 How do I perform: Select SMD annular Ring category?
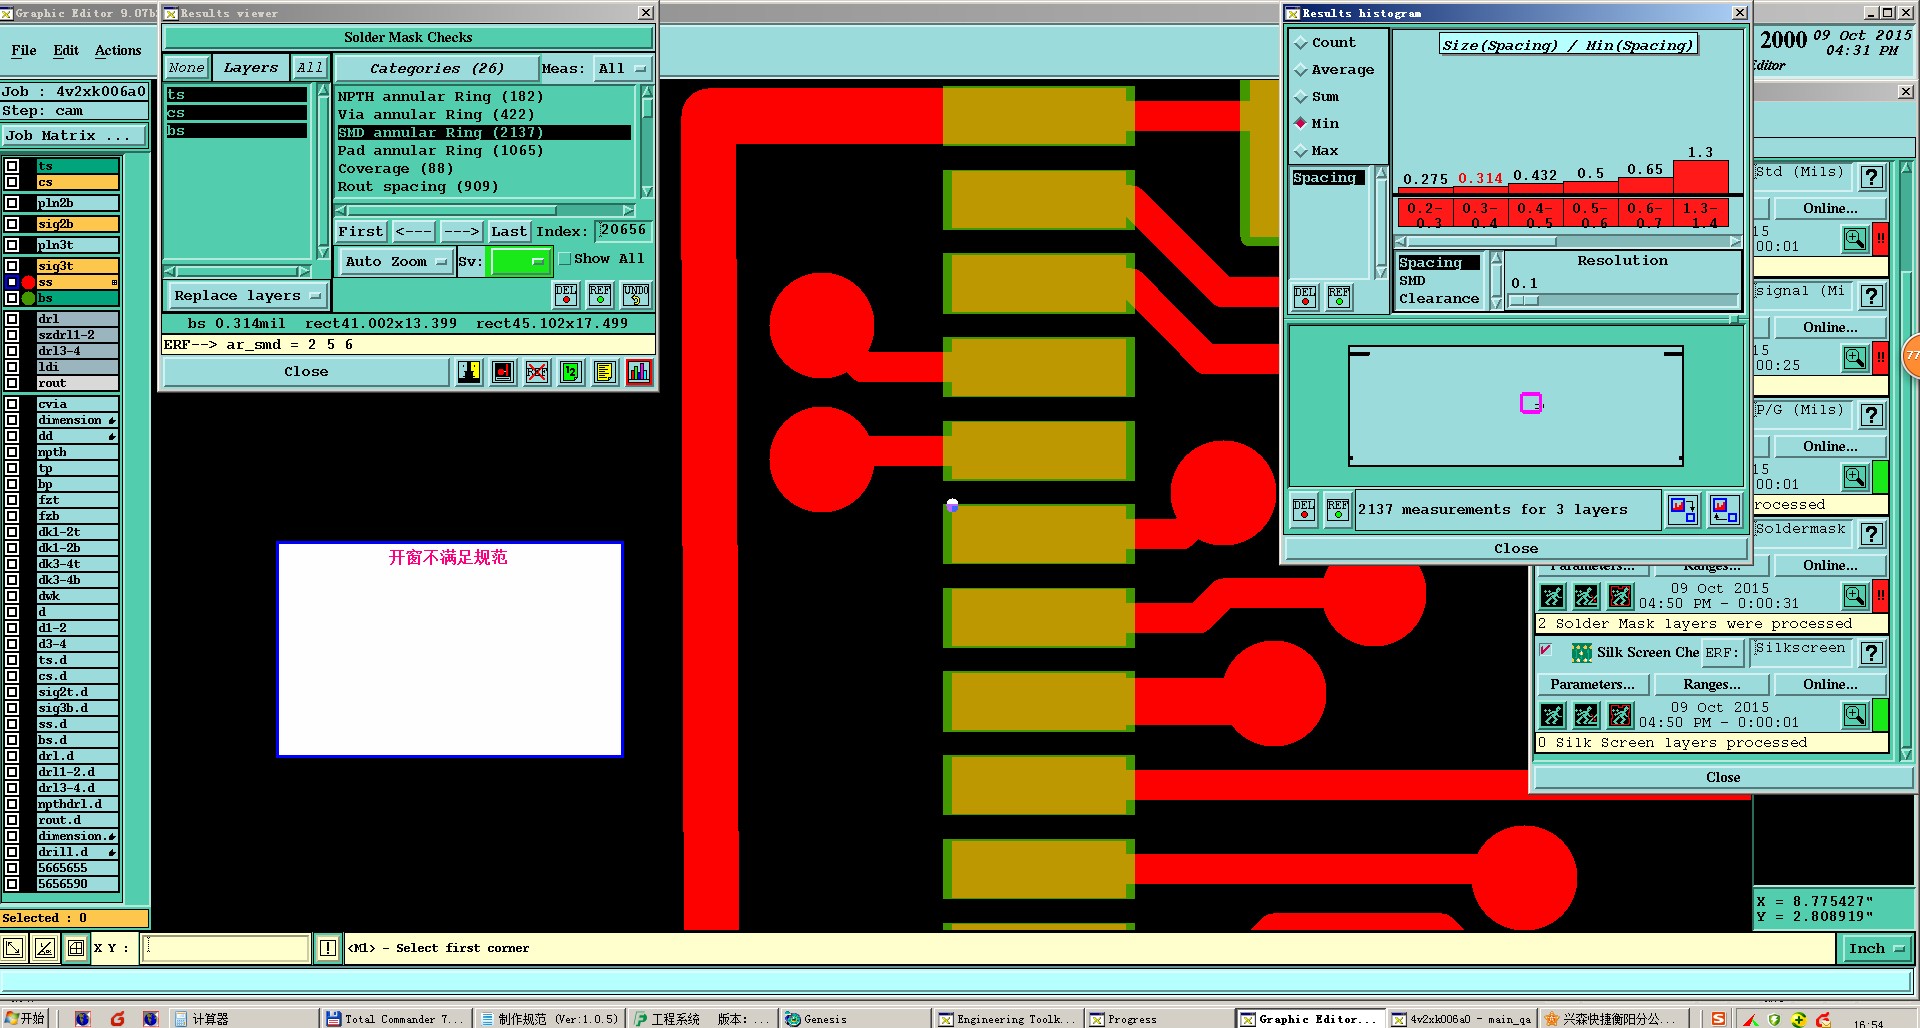point(484,133)
